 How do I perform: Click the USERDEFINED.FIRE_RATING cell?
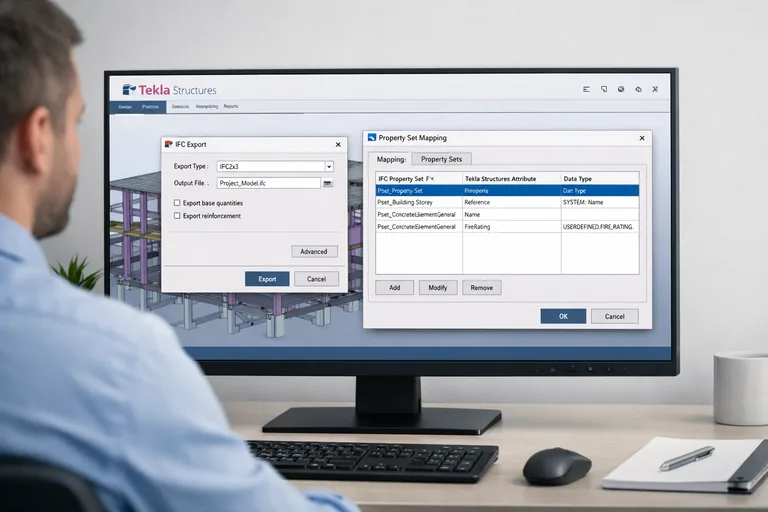(x=600, y=227)
